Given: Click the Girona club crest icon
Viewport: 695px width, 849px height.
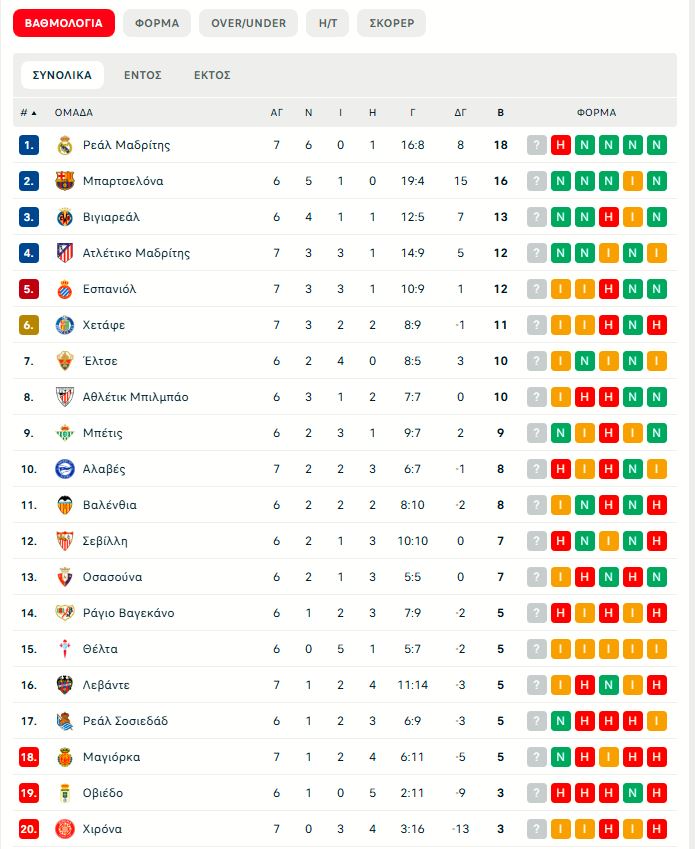Looking at the screenshot, I should [65, 829].
